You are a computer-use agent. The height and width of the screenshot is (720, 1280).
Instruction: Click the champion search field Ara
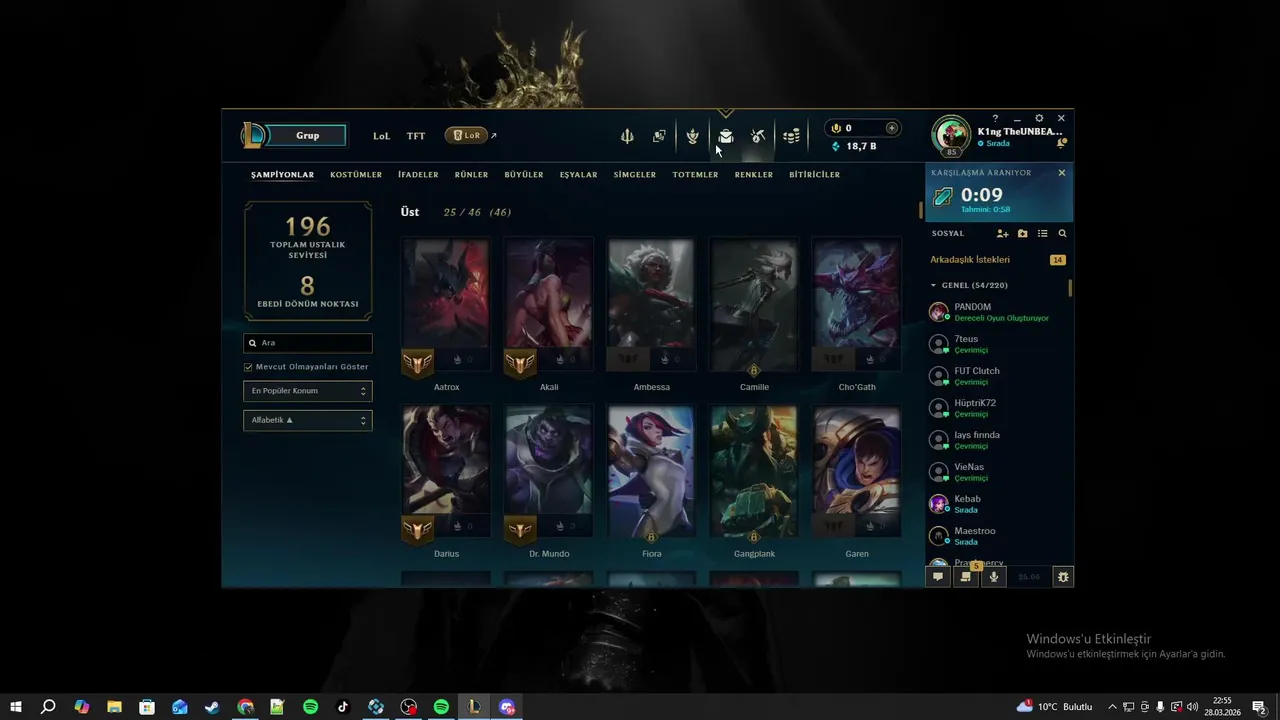308,343
